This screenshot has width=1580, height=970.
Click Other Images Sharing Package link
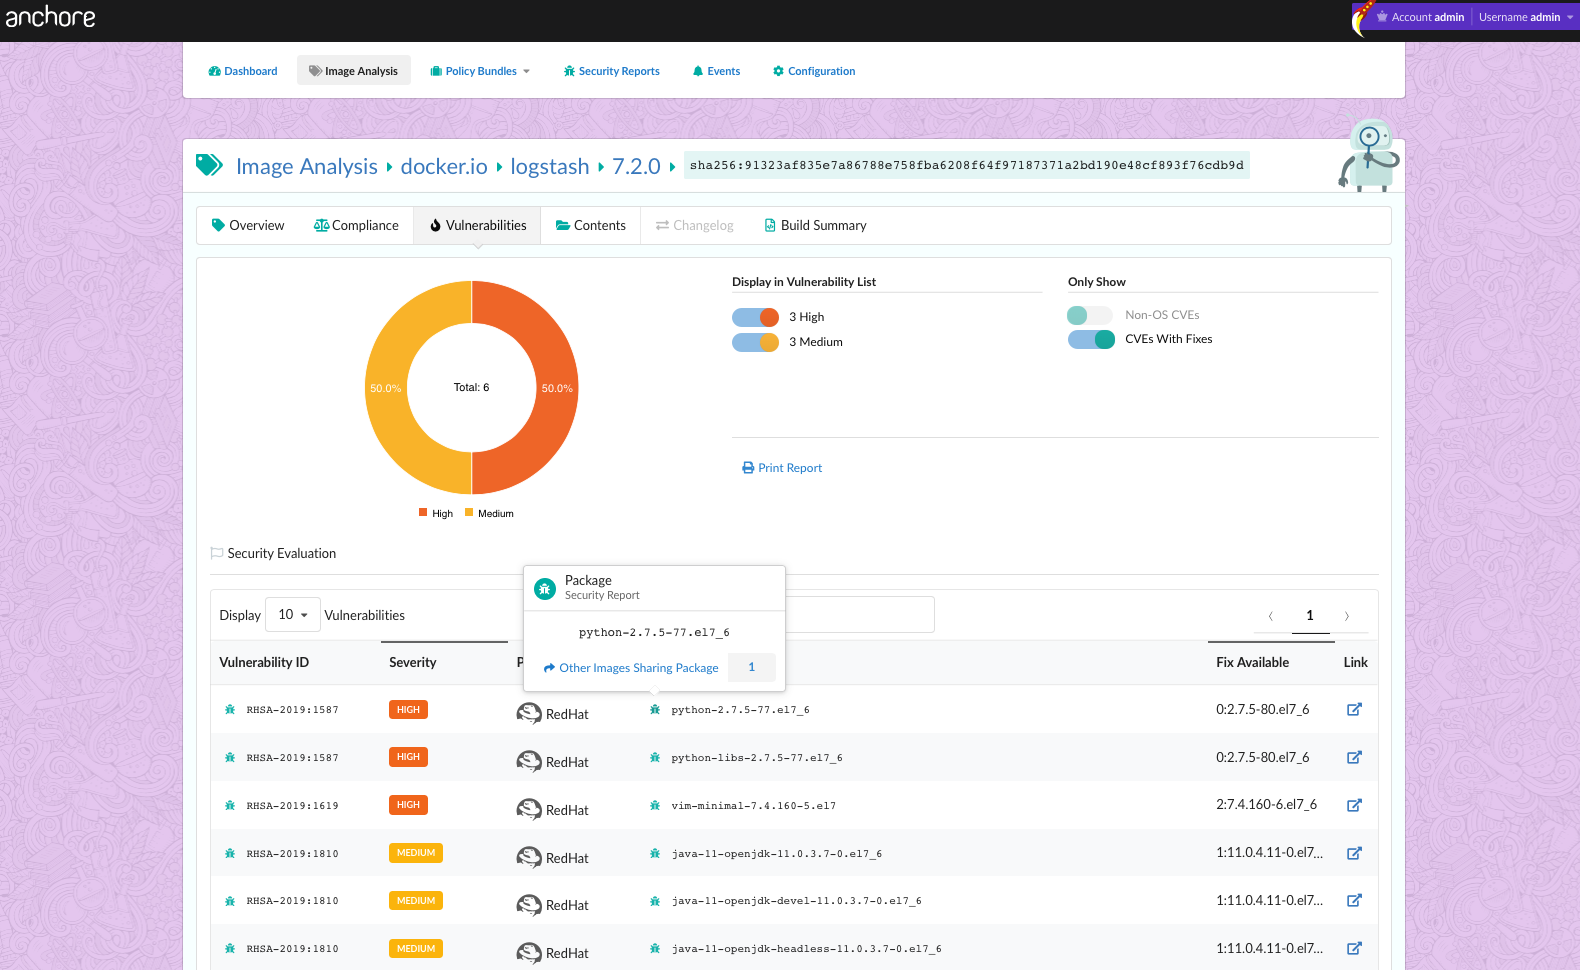click(x=631, y=668)
